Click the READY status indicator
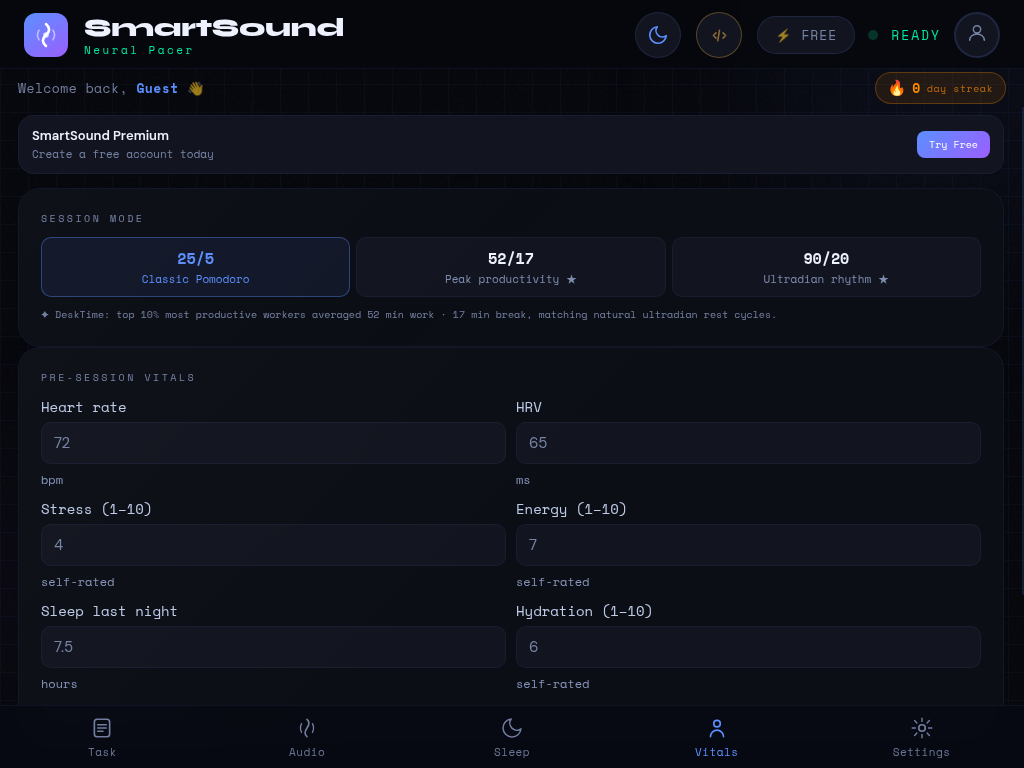This screenshot has width=1024, height=768. coord(904,35)
